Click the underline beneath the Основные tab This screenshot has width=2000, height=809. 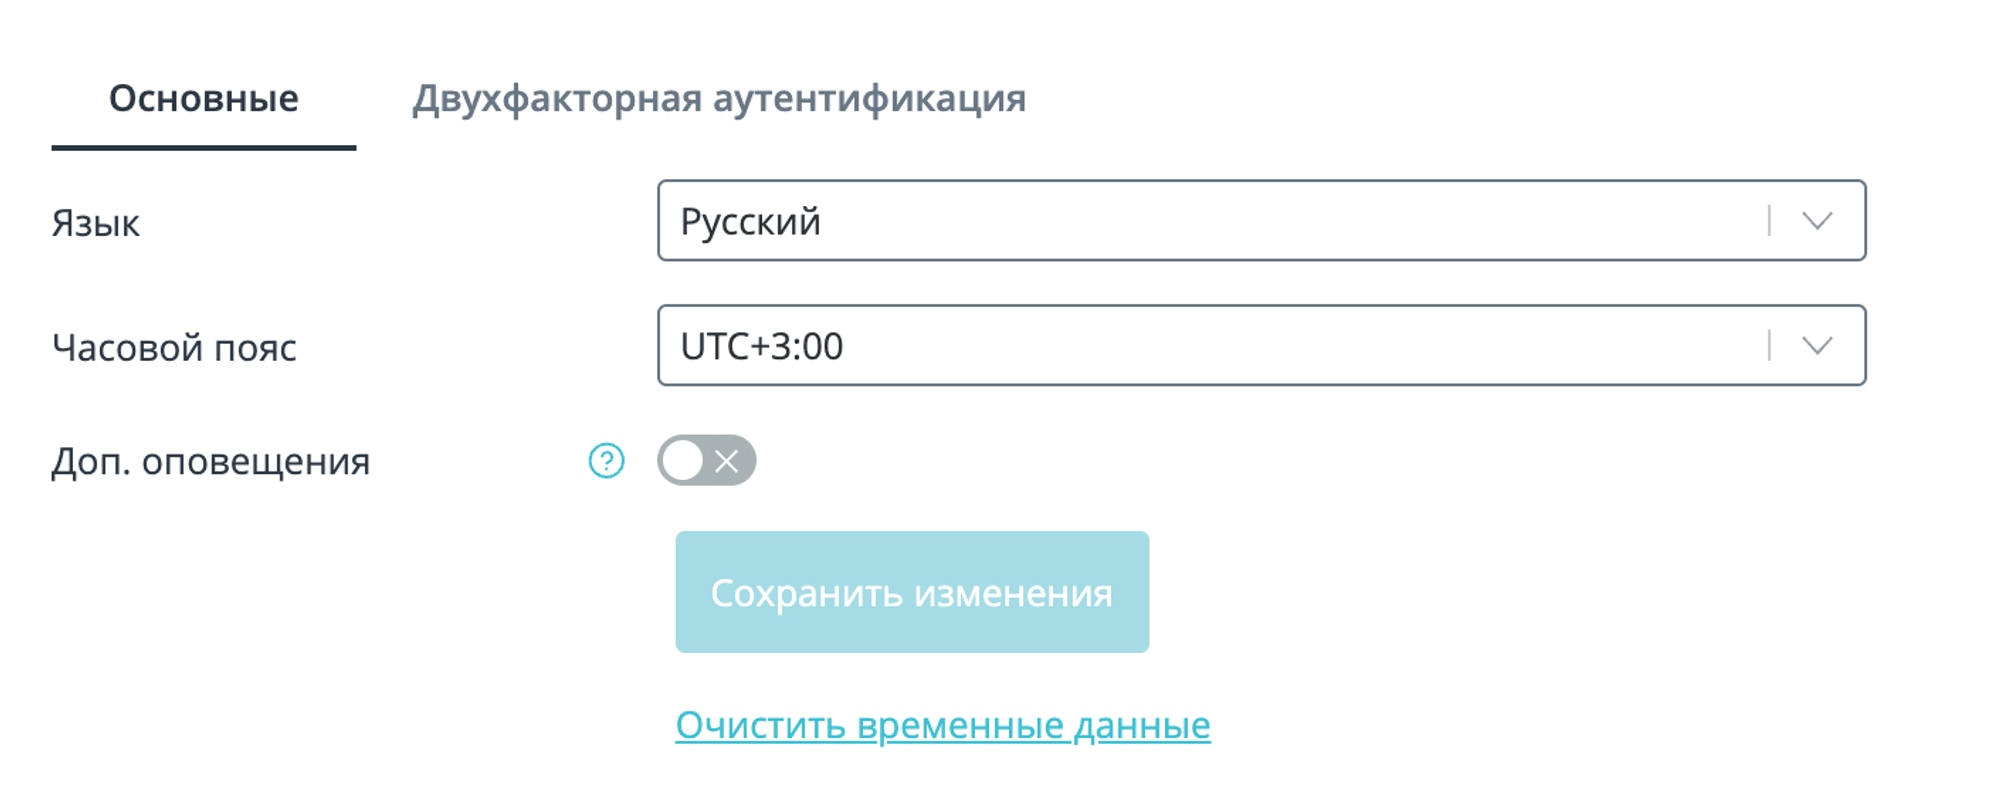pyautogui.click(x=204, y=148)
